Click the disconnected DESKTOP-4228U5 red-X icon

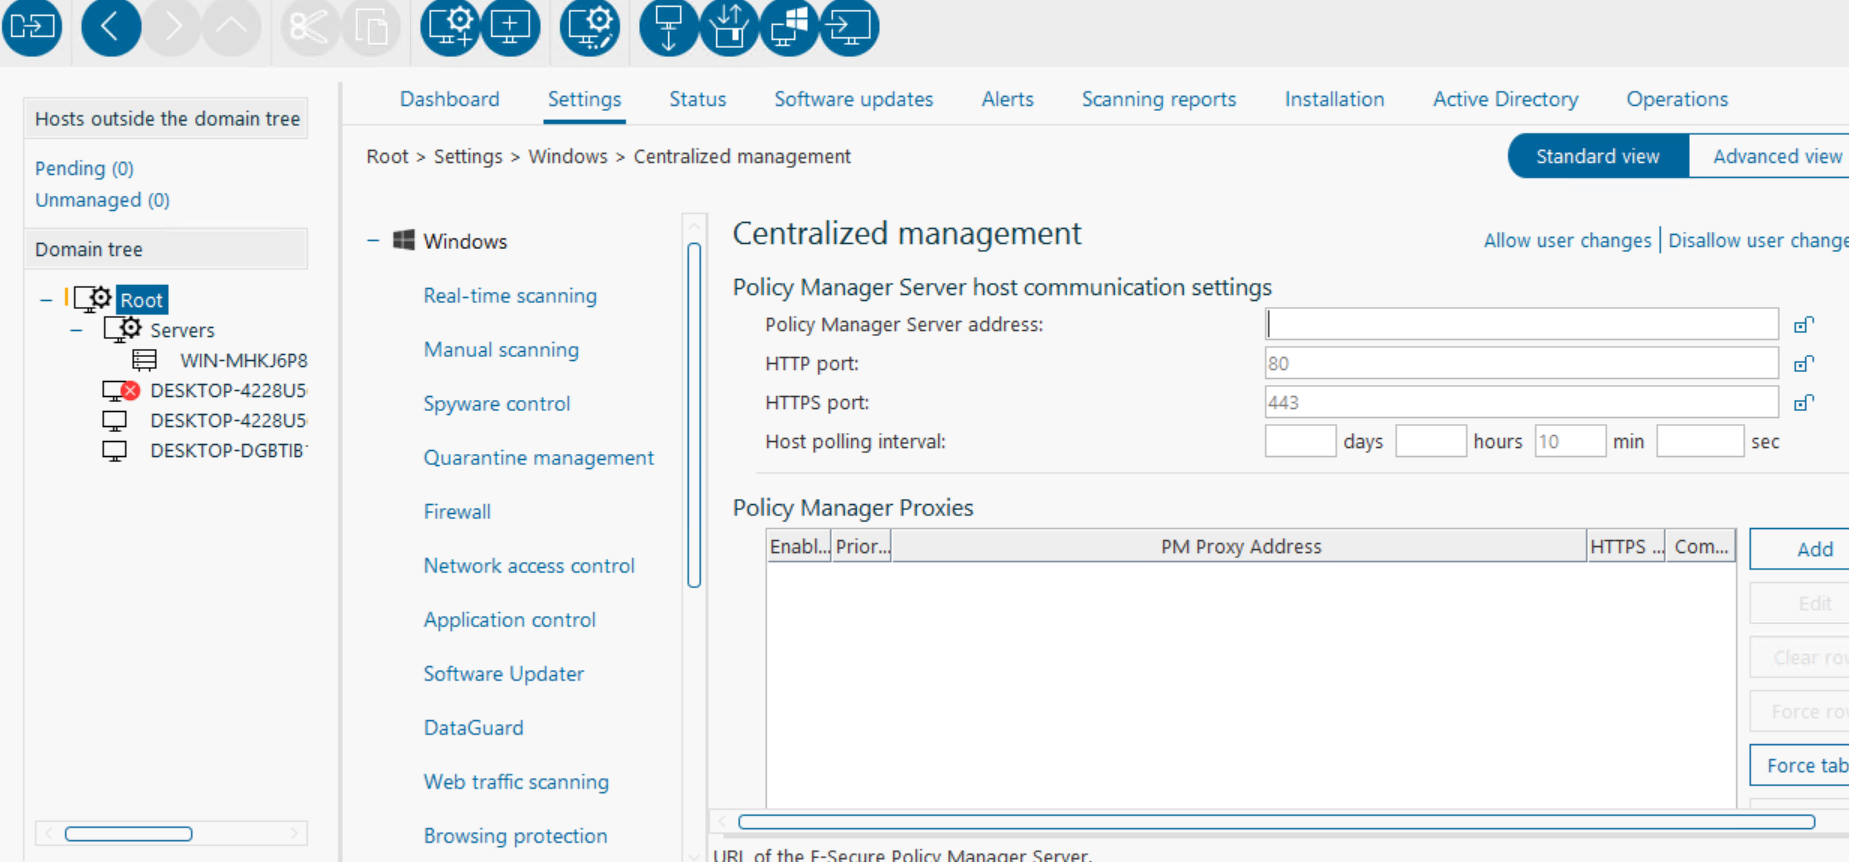click(120, 390)
